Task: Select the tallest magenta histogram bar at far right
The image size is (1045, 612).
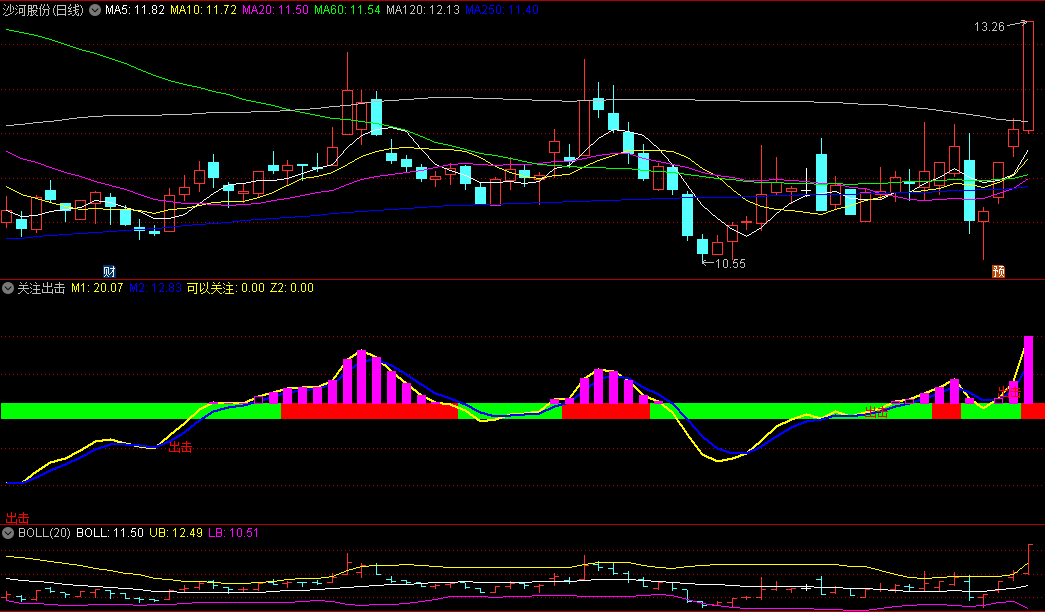Action: coord(1028,370)
